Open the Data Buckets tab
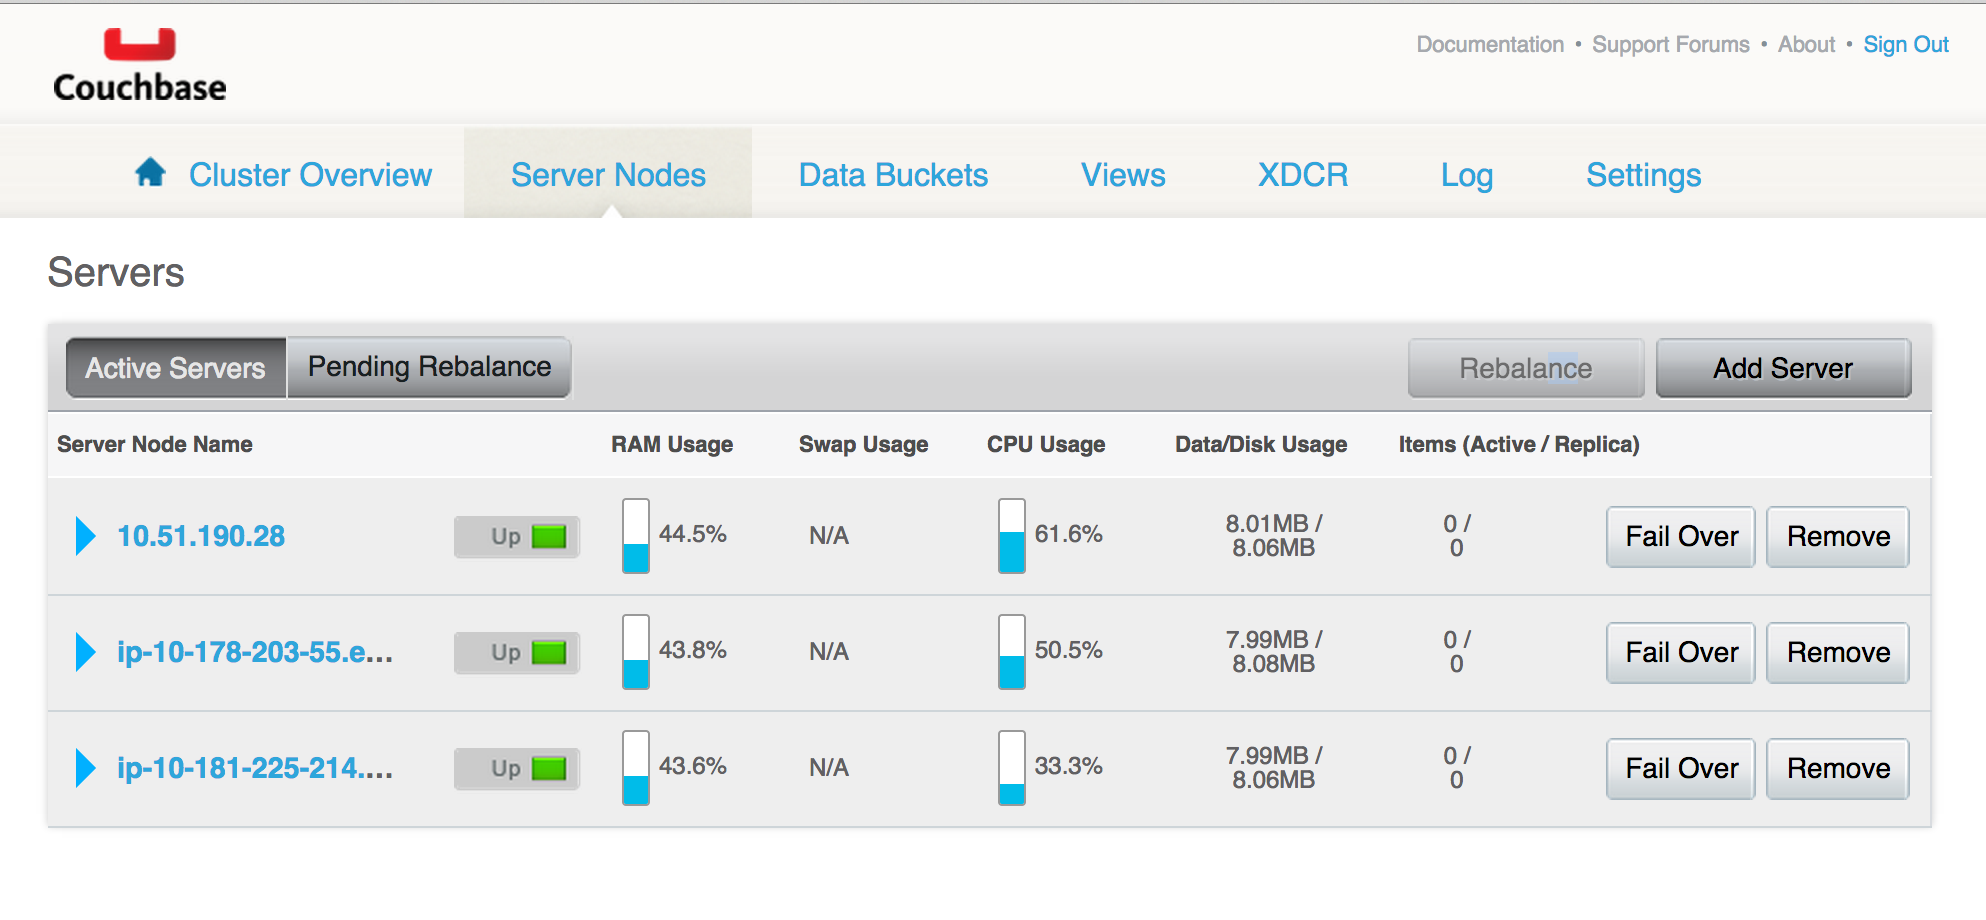The height and width of the screenshot is (920, 1986). coord(893,175)
